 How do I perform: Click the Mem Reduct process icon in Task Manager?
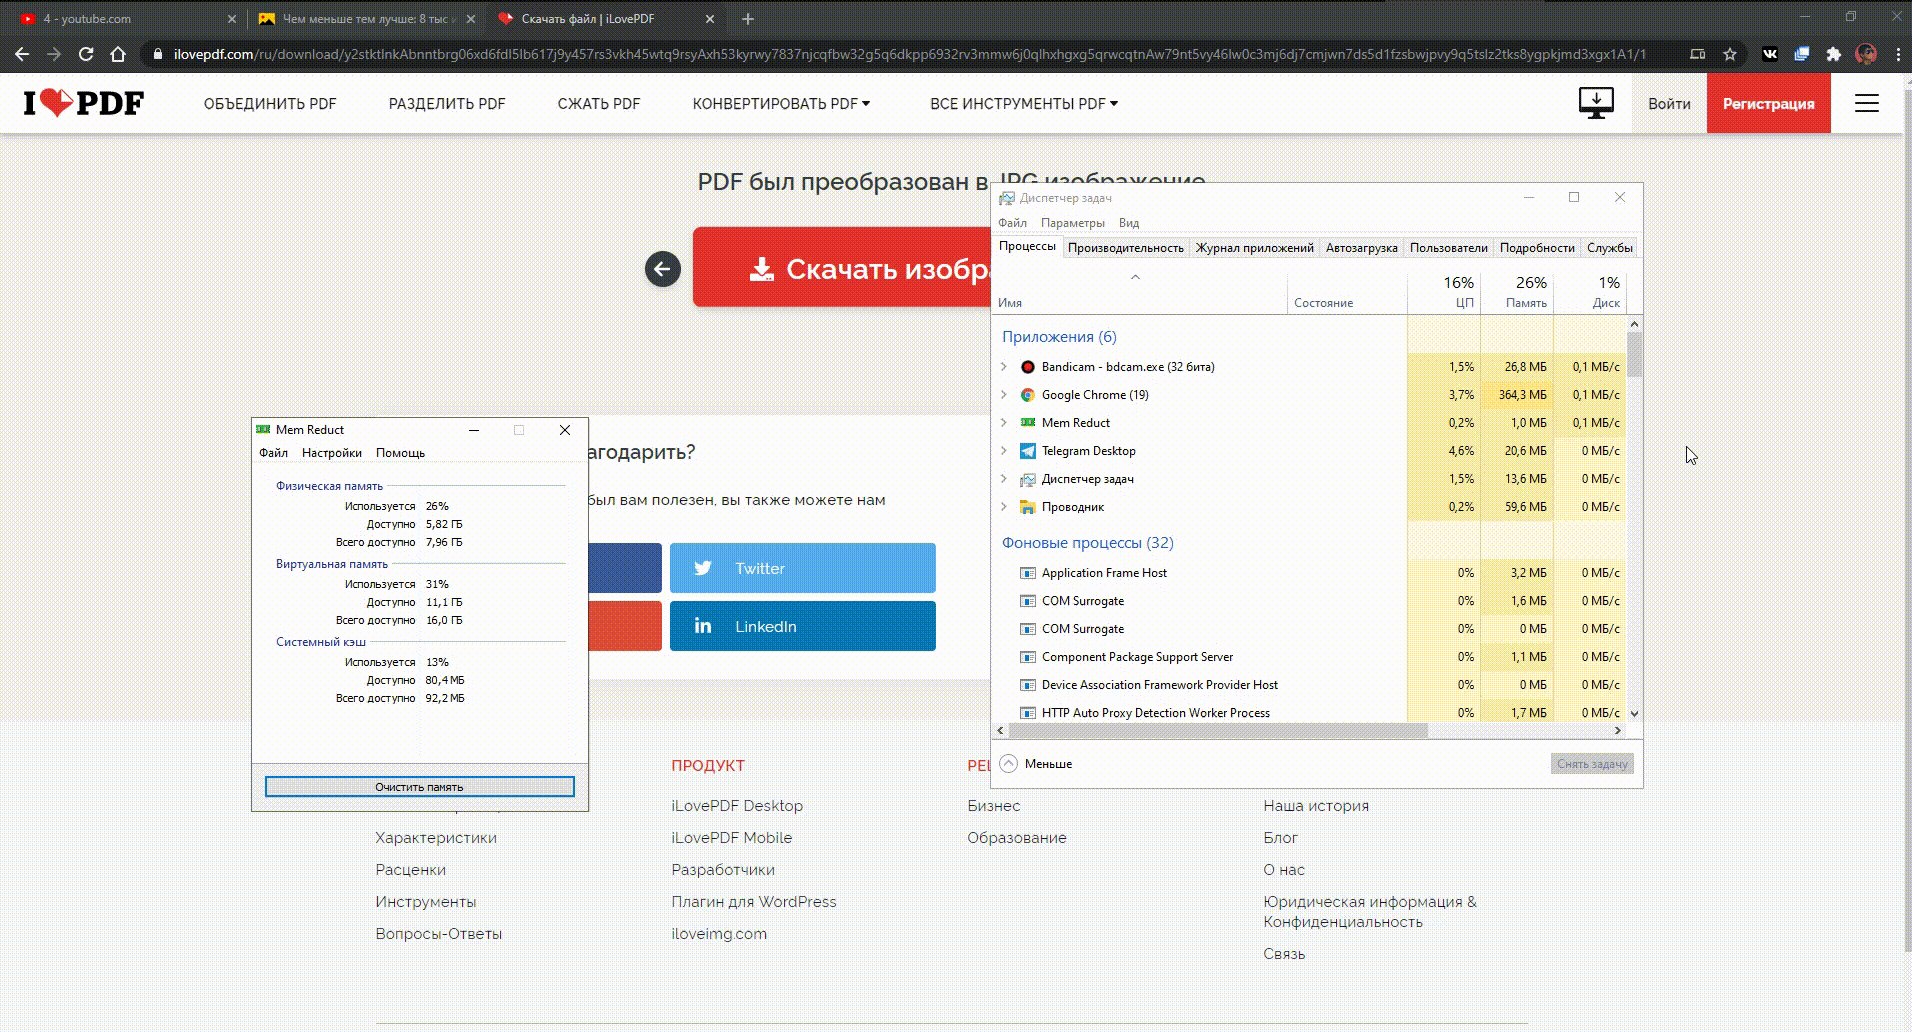tap(1027, 423)
